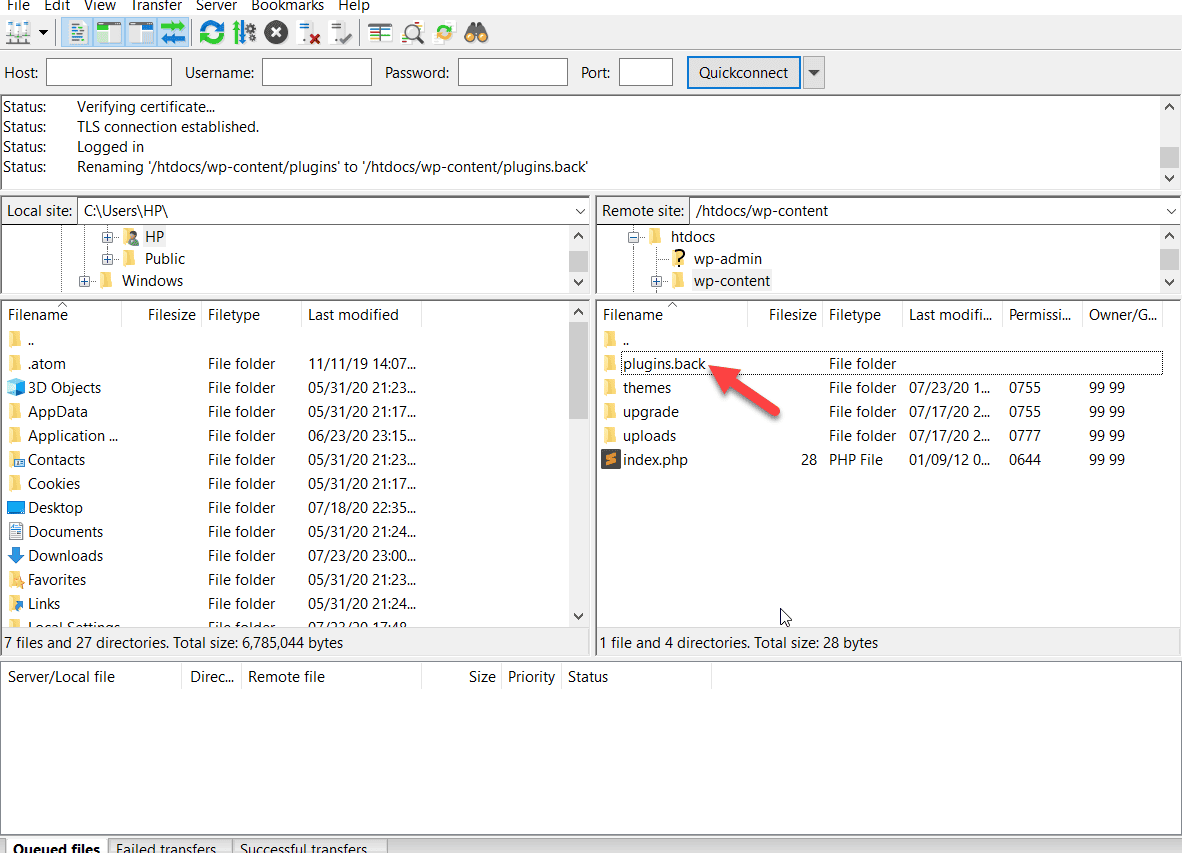The width and height of the screenshot is (1182, 853).
Task: Select upgrade folder icon in remote list
Action: [611, 411]
